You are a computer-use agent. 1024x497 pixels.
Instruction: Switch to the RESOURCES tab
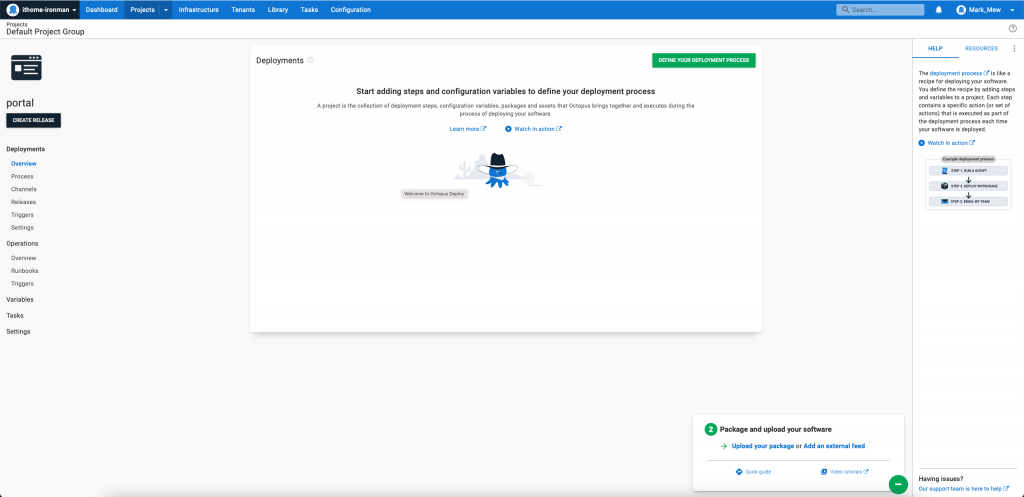click(x=981, y=48)
